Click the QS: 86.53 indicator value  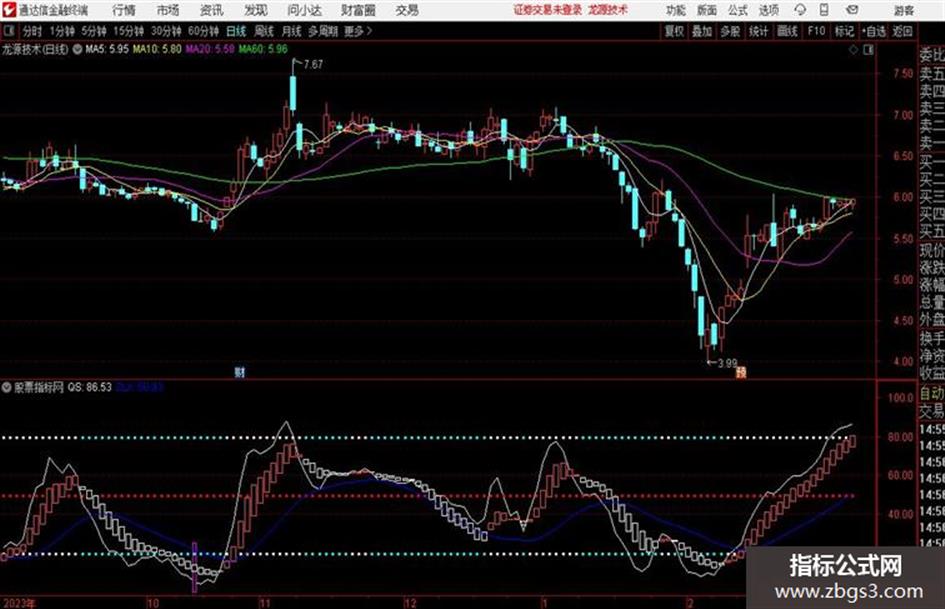click(x=89, y=387)
